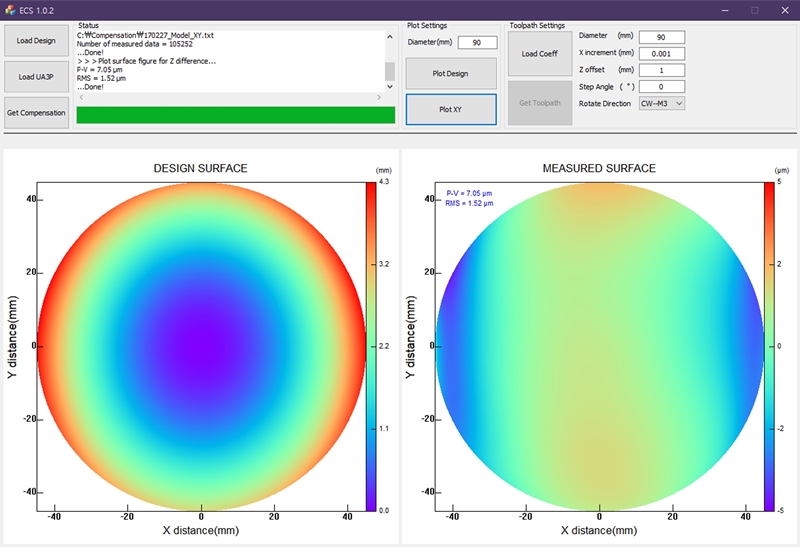Click Get Compensation button

[x=36, y=112]
